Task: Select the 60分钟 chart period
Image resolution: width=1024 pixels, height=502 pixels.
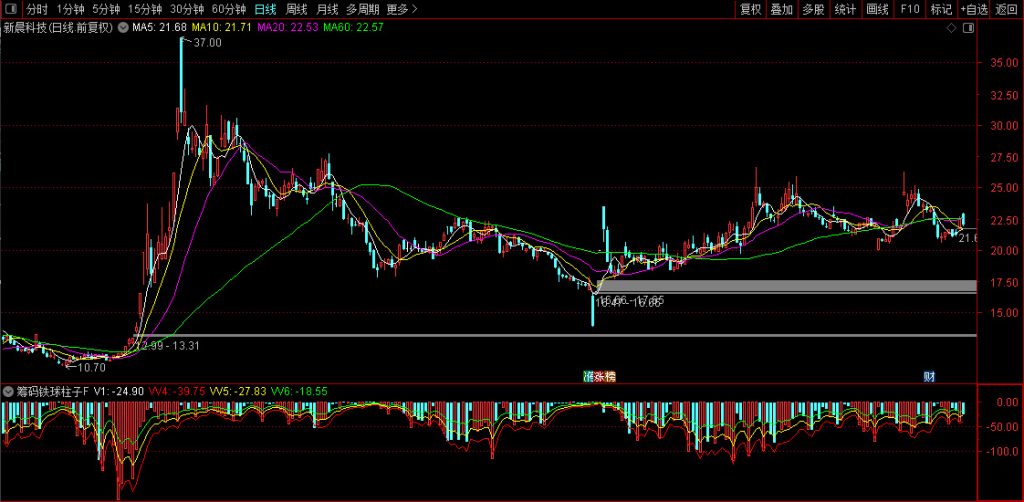Action: coord(229,9)
